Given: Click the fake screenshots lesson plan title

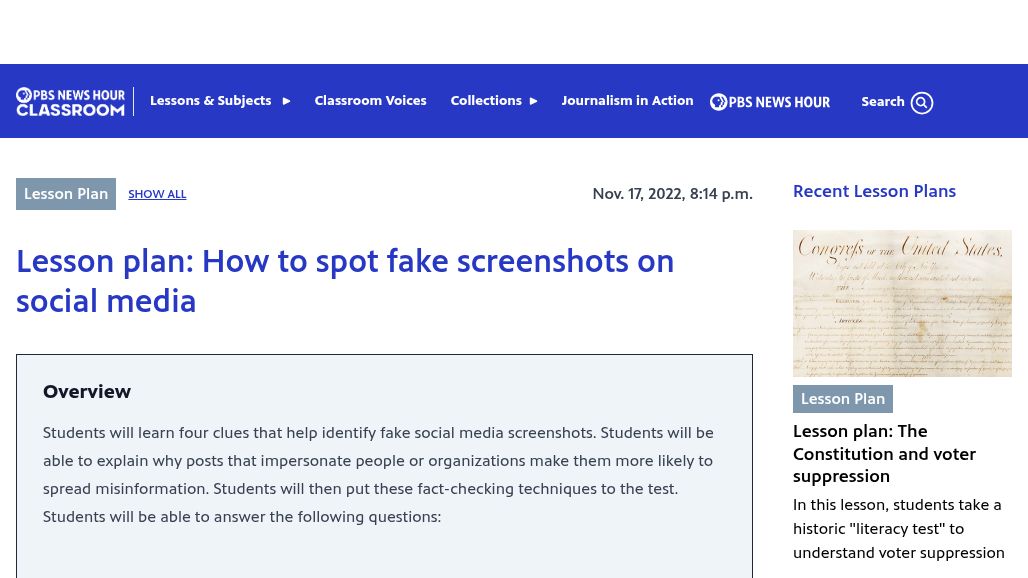Looking at the screenshot, I should [x=345, y=281].
